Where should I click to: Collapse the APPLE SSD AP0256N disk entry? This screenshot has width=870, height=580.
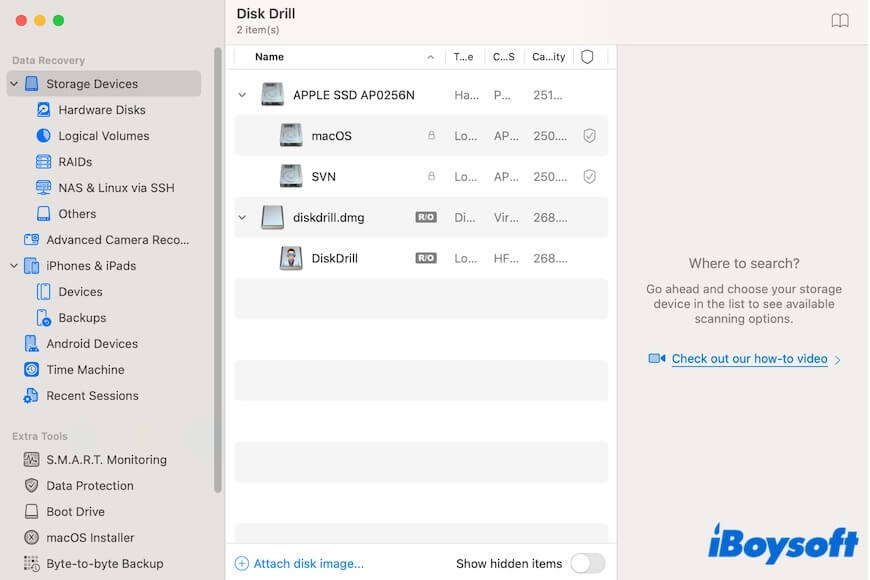tap(242, 94)
